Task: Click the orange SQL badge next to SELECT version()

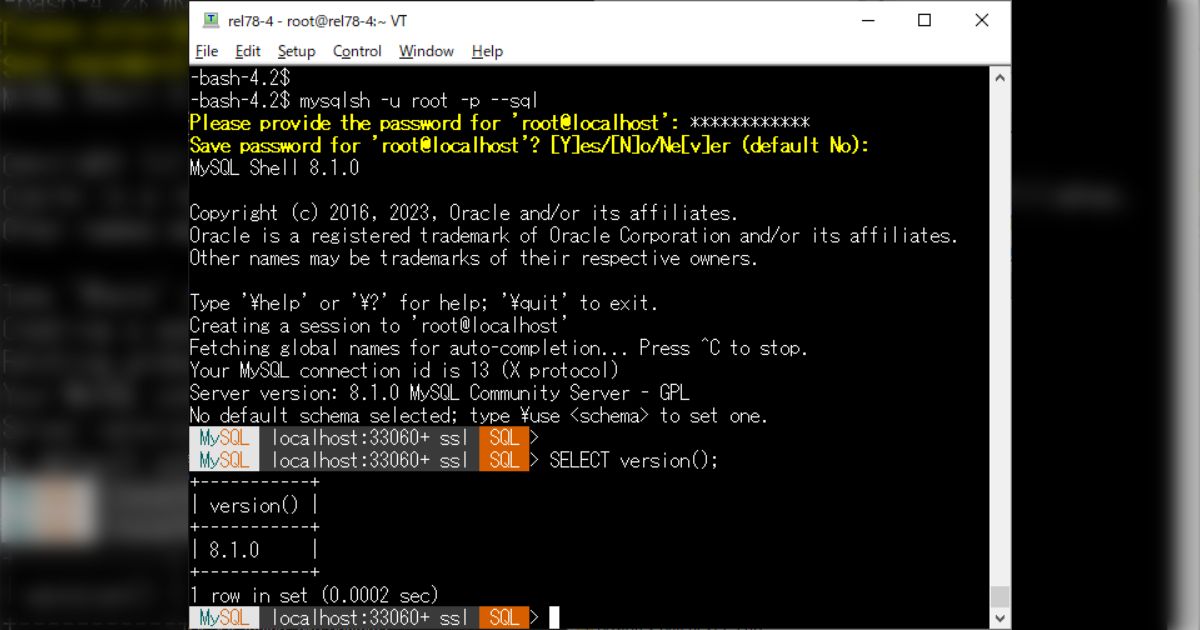Action: [x=504, y=460]
